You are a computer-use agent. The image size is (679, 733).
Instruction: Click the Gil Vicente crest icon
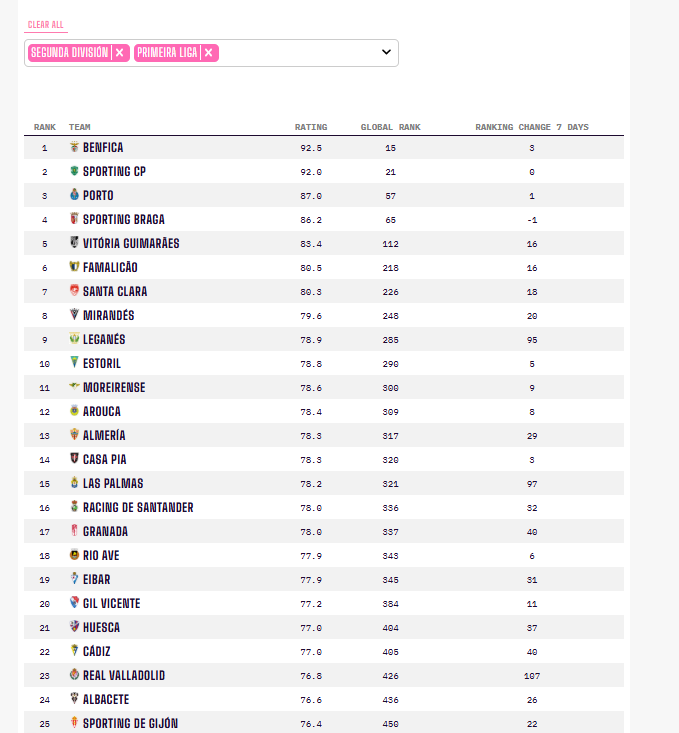tap(74, 603)
